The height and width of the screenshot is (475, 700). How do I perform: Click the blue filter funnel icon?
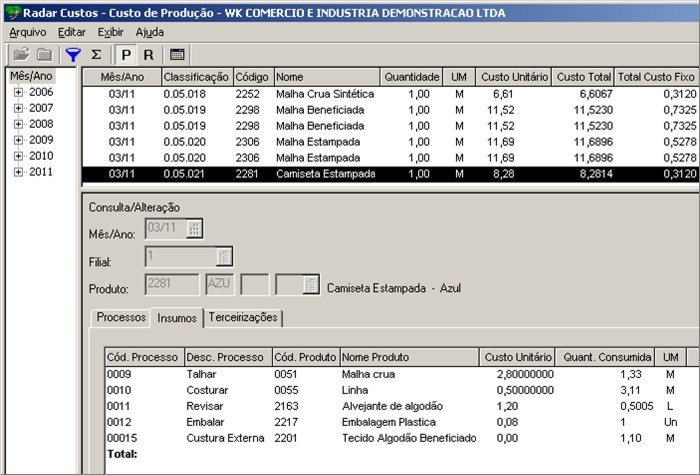(72, 54)
